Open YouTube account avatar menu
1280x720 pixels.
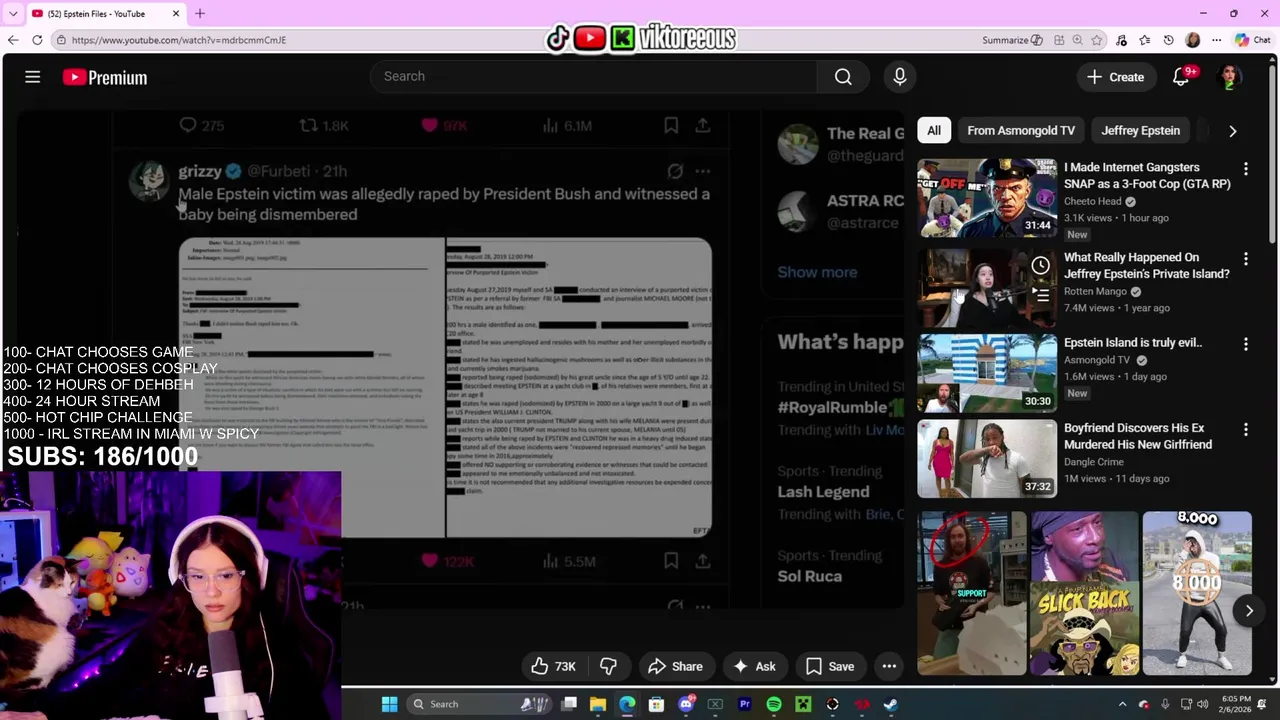(1230, 77)
